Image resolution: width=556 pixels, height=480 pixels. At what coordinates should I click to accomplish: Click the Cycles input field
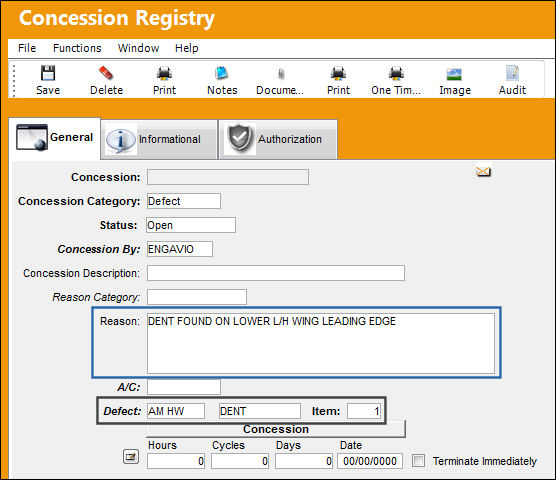coord(240,461)
